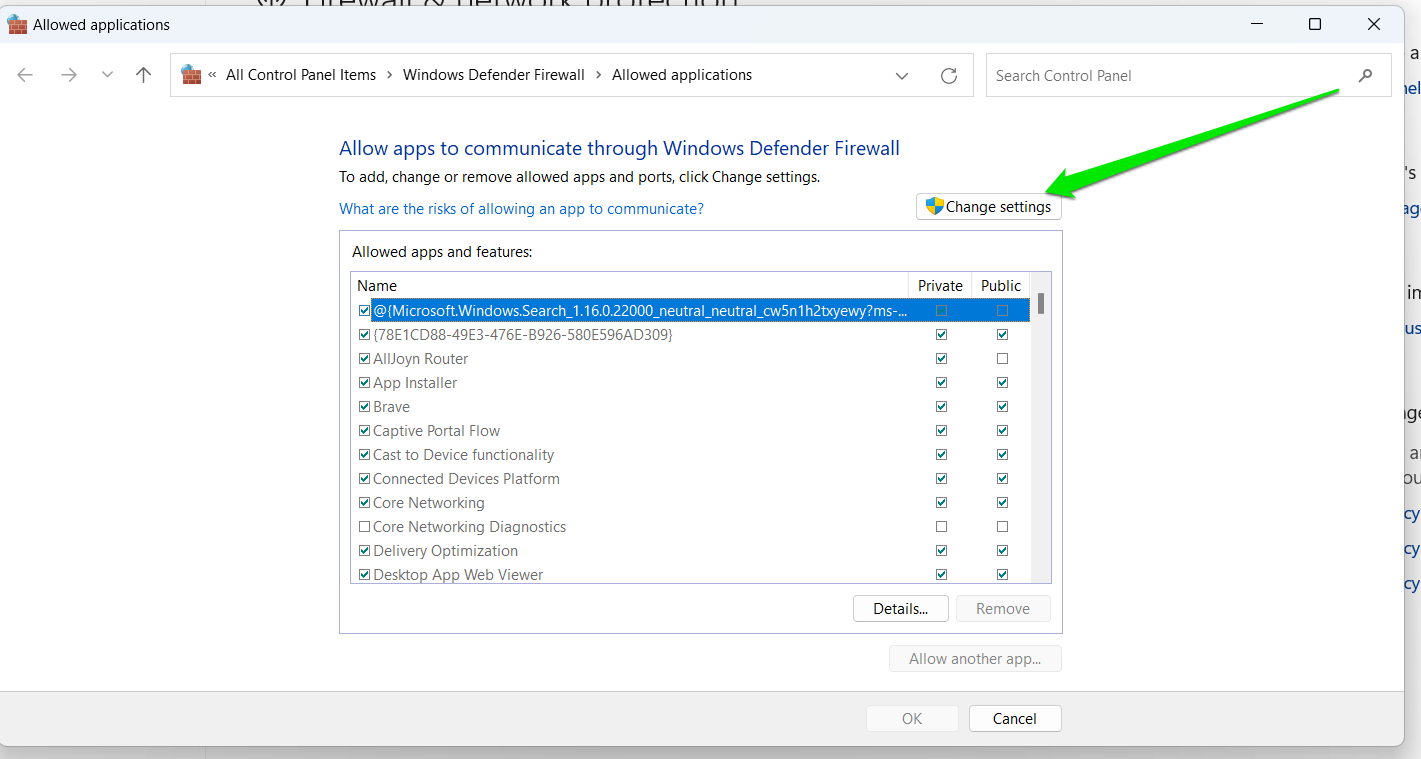Open the address bar dropdown
Viewport: 1421px width, 759px height.
tap(902, 75)
